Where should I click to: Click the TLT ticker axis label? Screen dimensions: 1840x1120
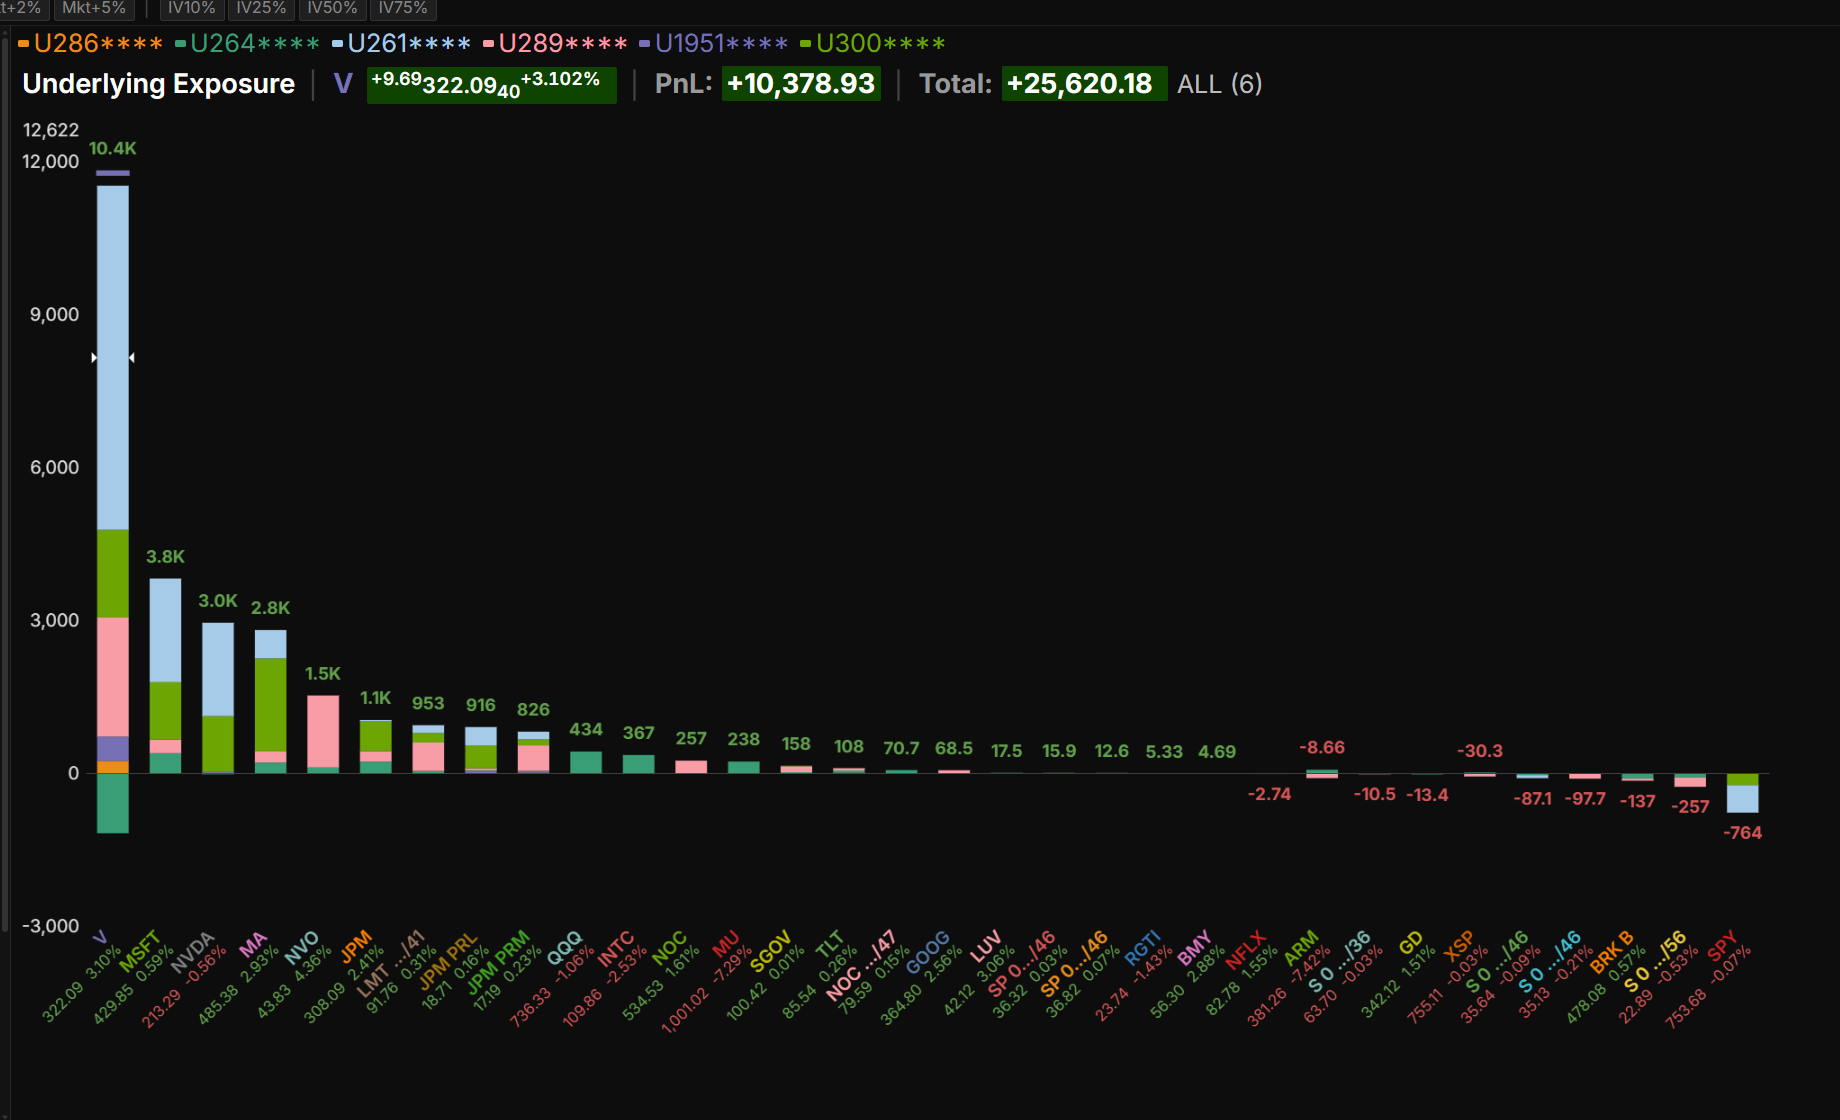point(830,945)
